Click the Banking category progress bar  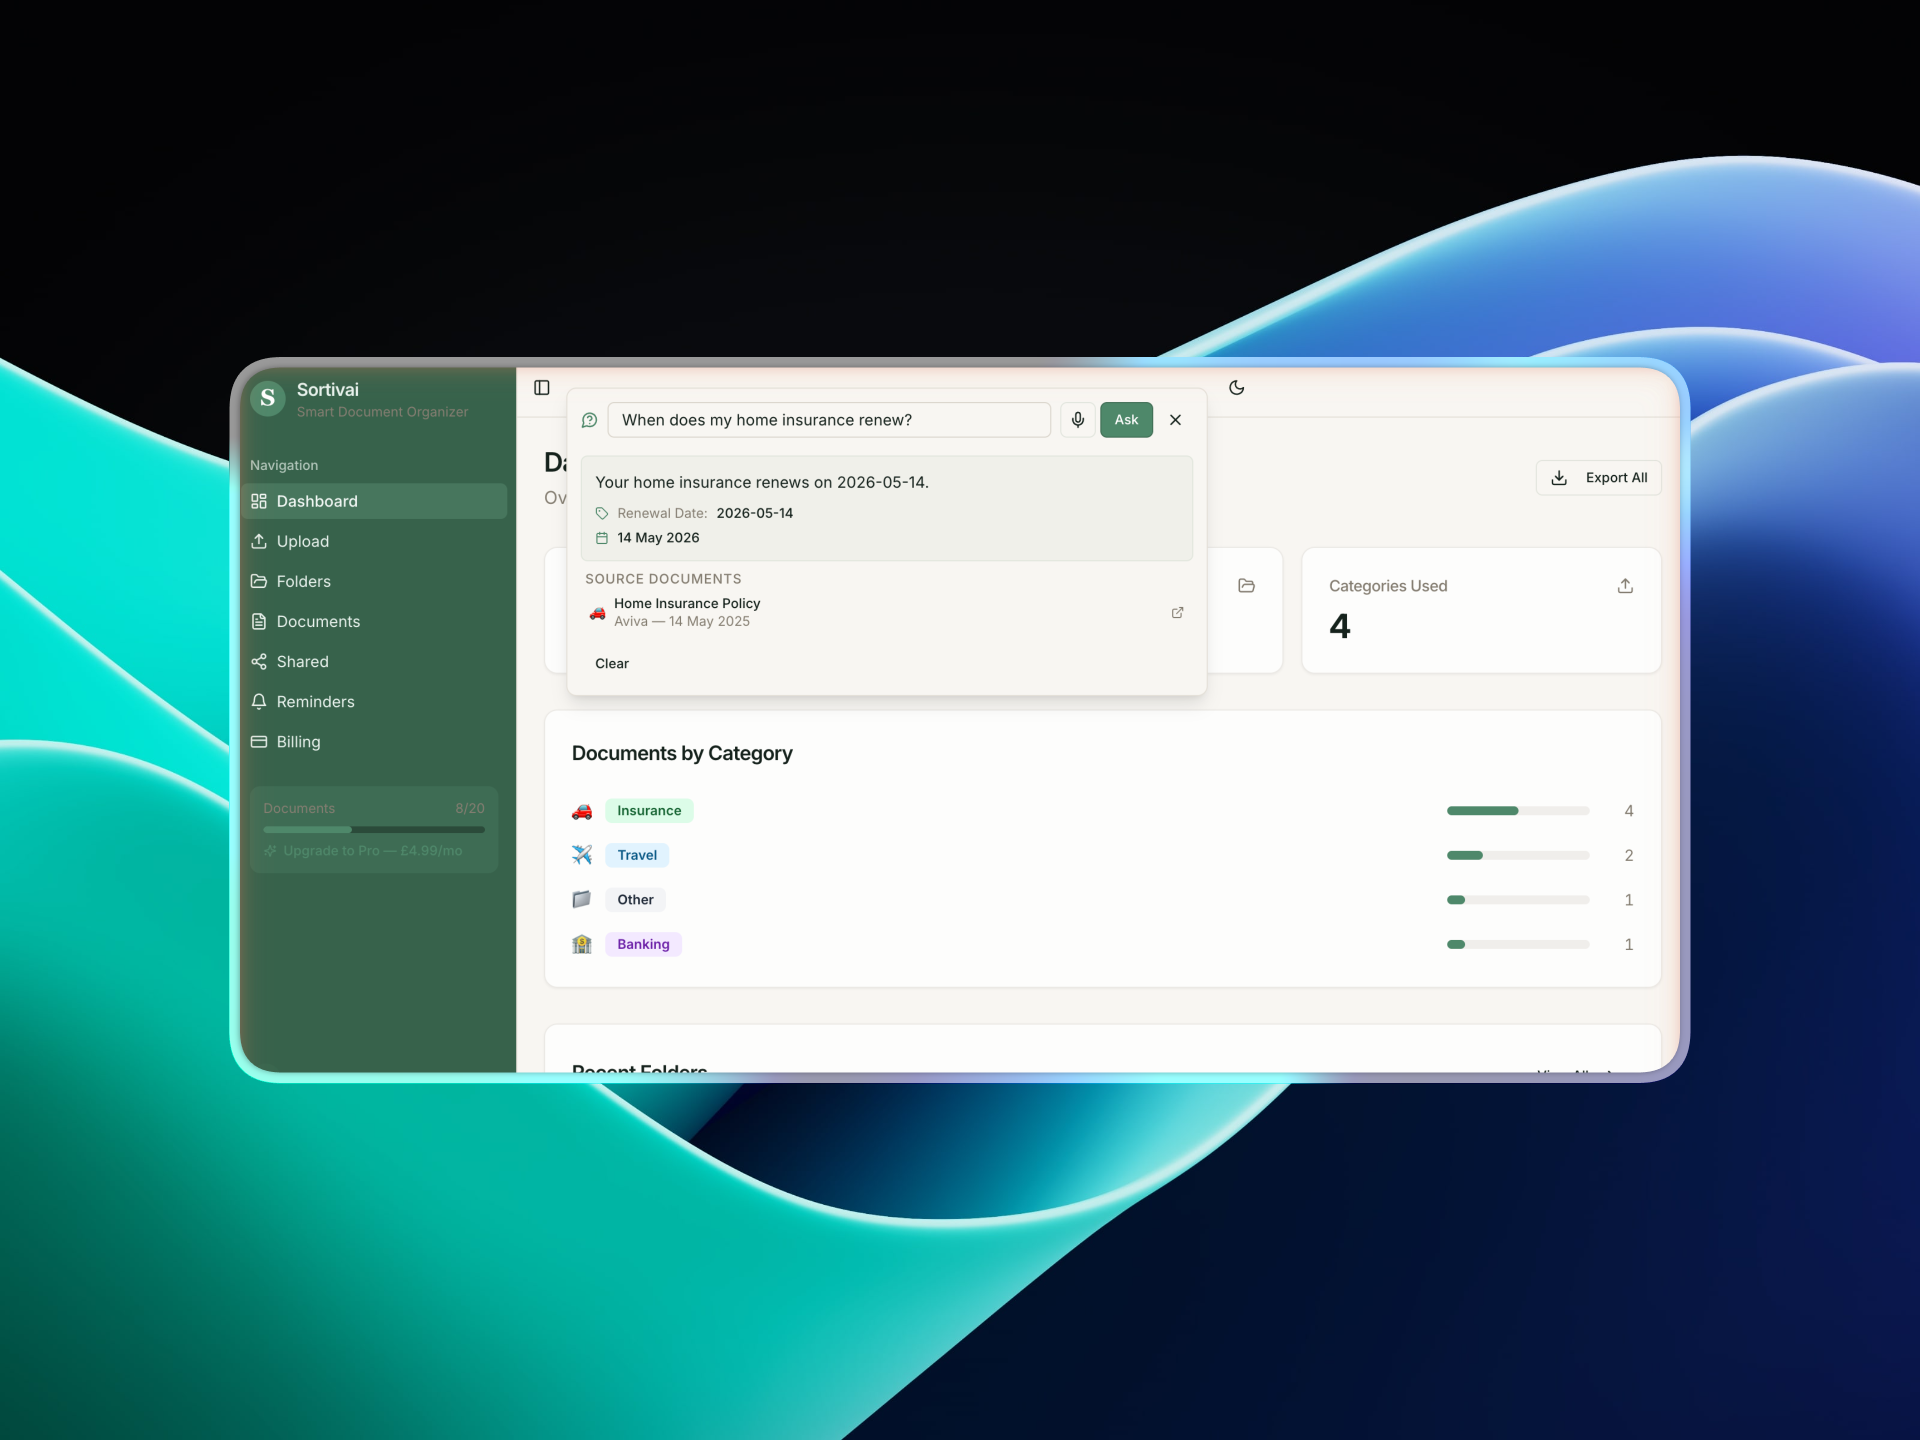coord(1518,944)
